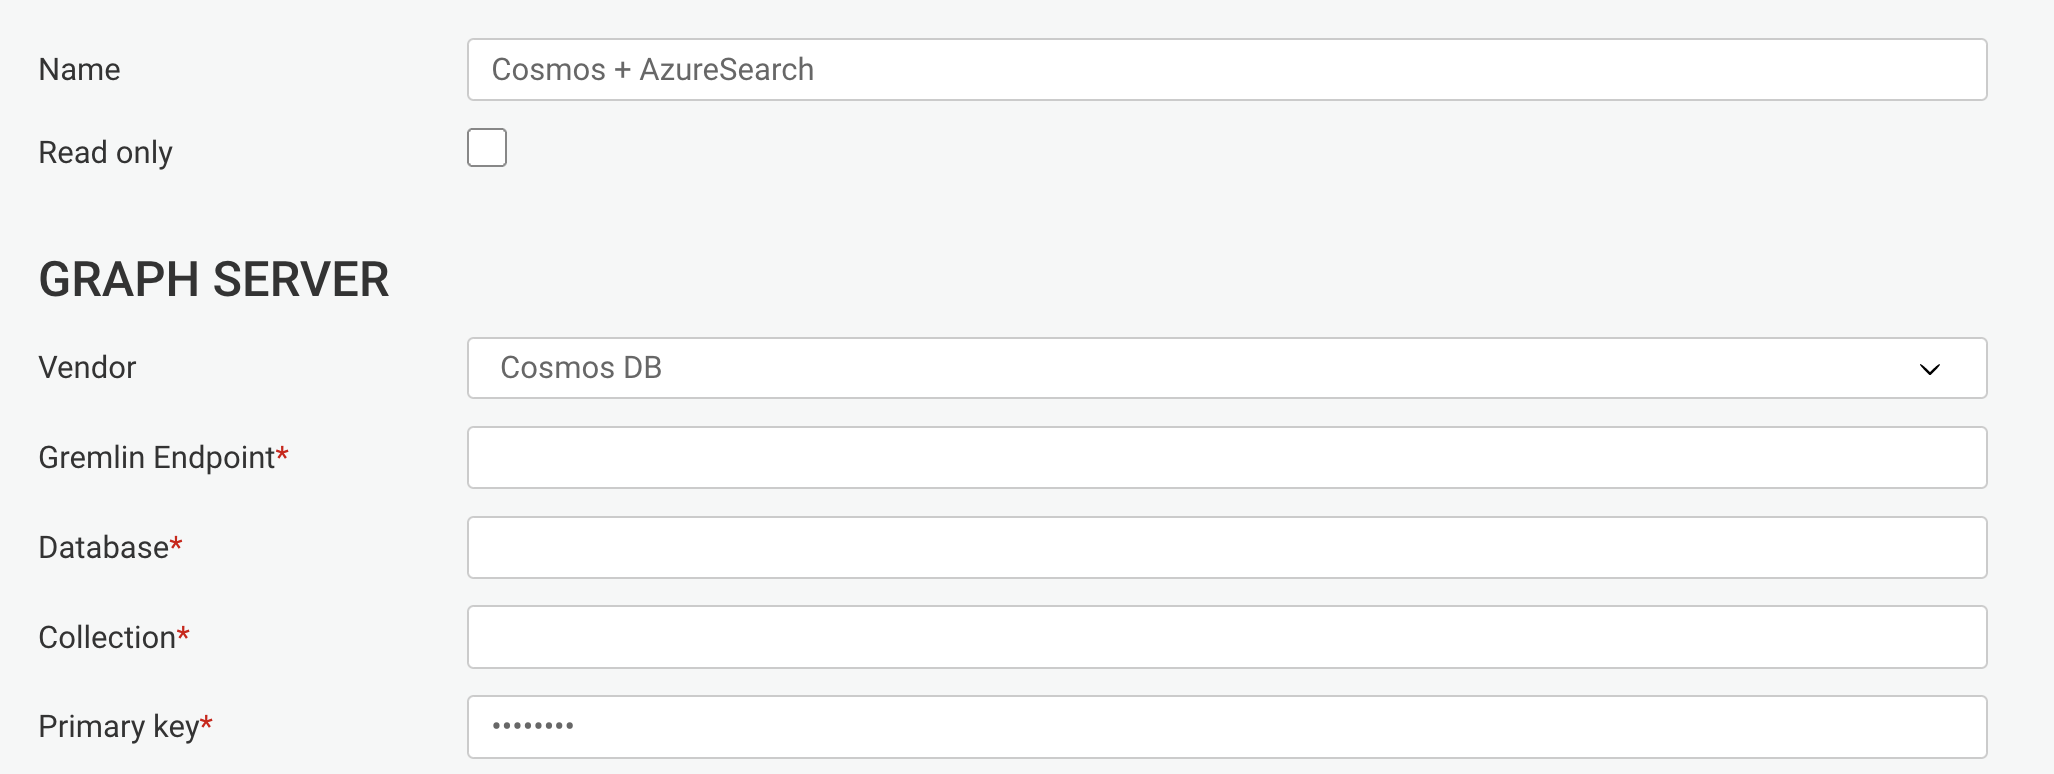Screen dimensions: 2054x774
Task: Click the "Name" field label
Action: pyautogui.click(x=79, y=70)
